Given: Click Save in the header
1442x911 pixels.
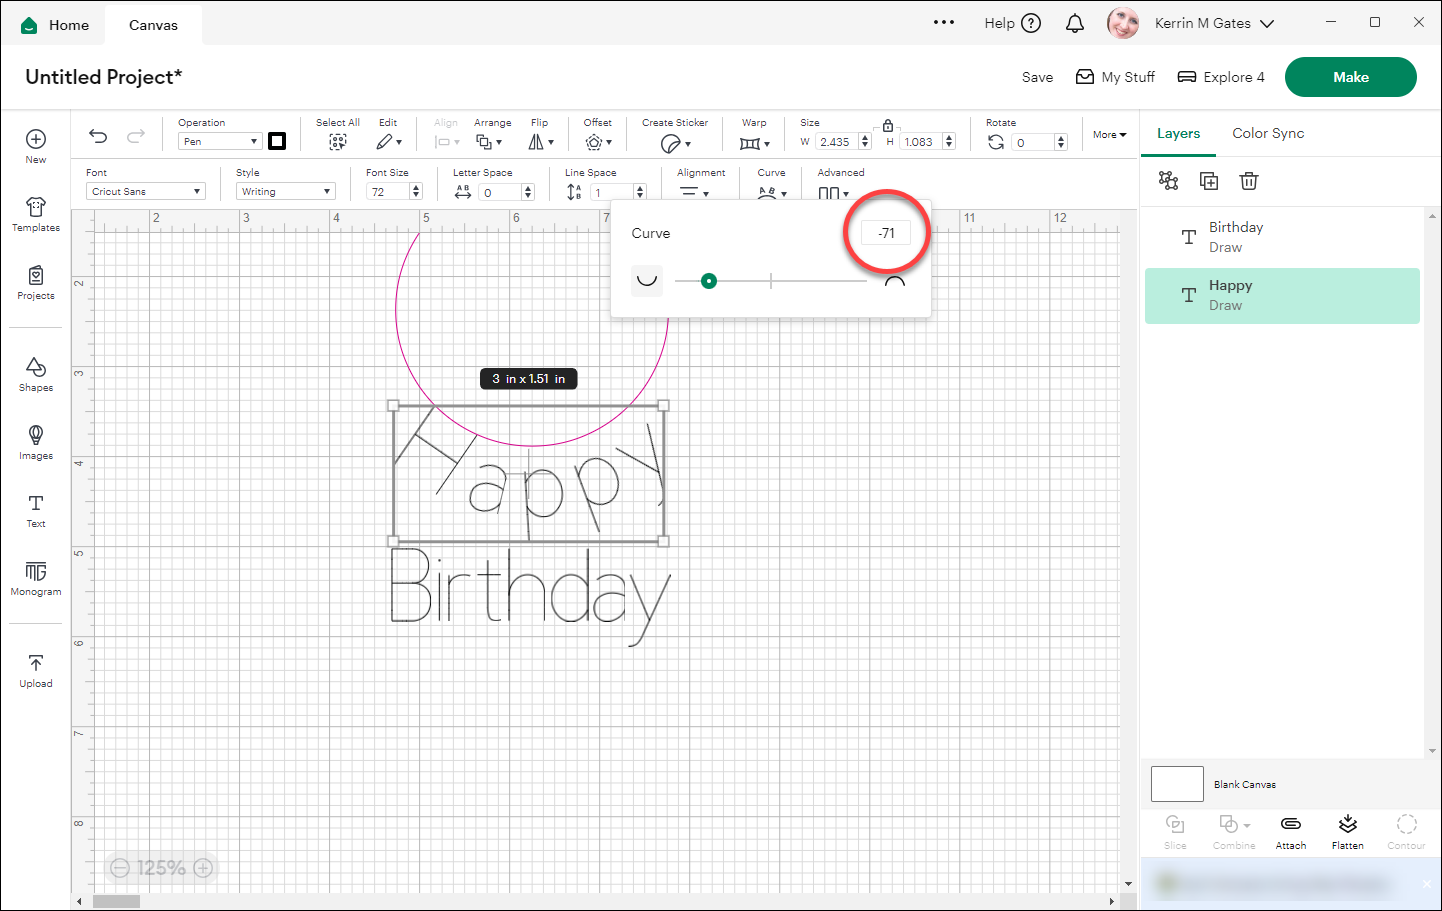Looking at the screenshot, I should coord(1037,77).
